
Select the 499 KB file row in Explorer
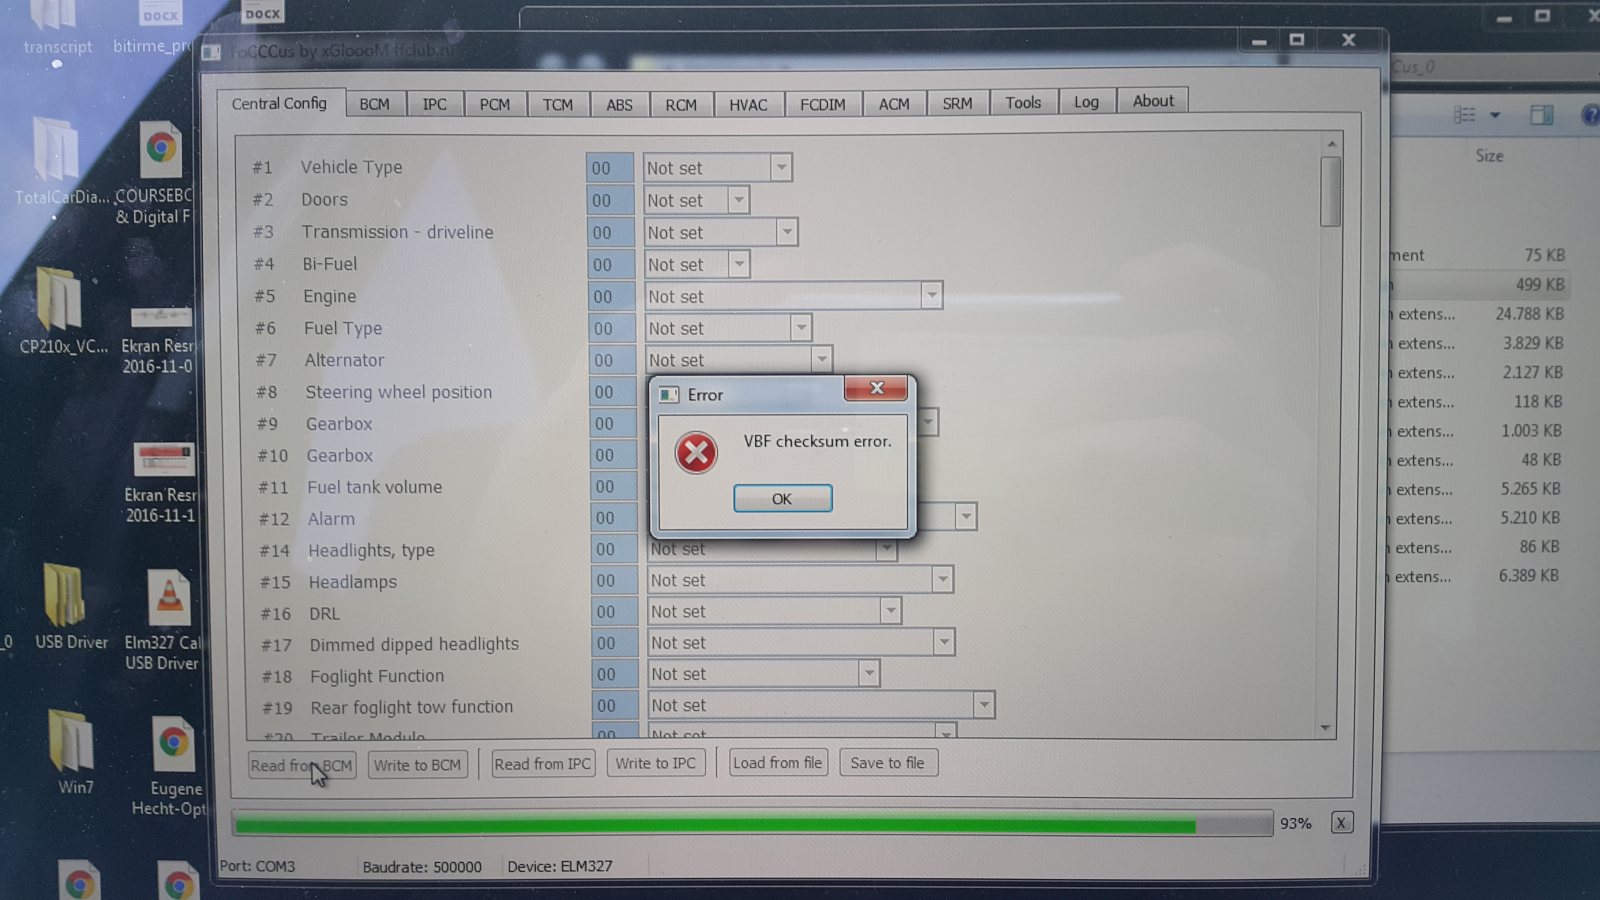(1478, 285)
